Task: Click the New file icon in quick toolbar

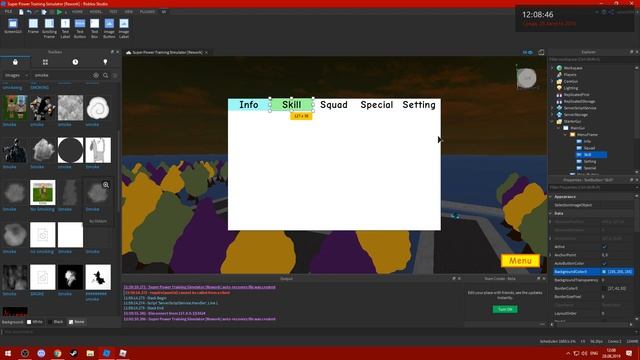Action: click(x=21, y=12)
